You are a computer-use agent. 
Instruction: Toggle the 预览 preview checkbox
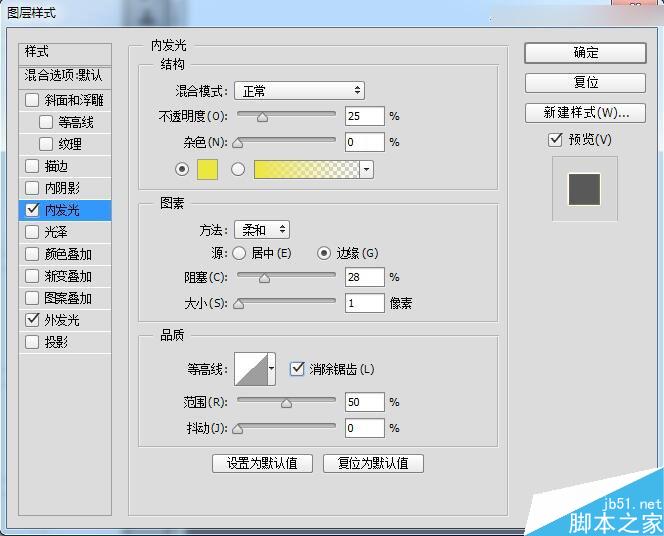coord(555,139)
